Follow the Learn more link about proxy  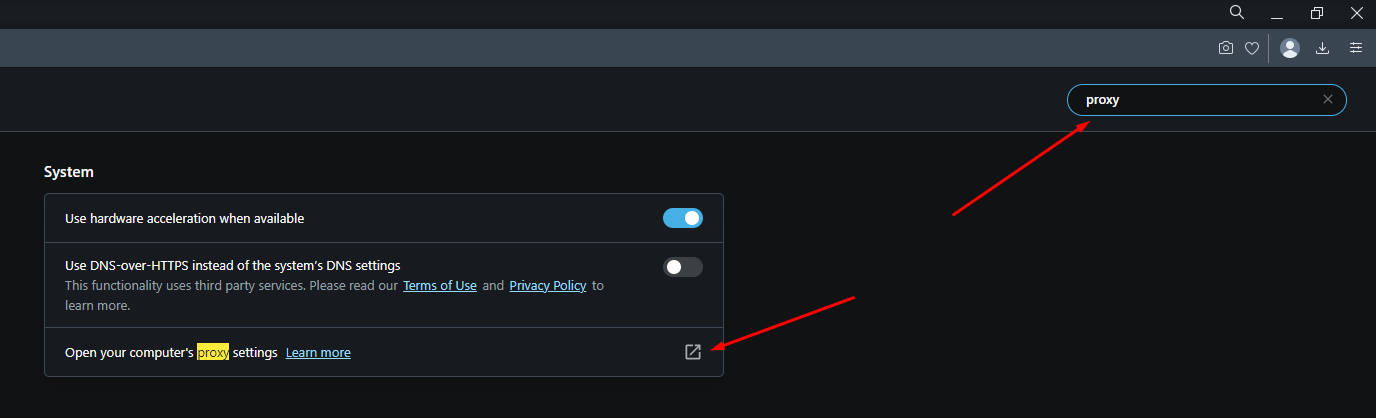(x=318, y=353)
